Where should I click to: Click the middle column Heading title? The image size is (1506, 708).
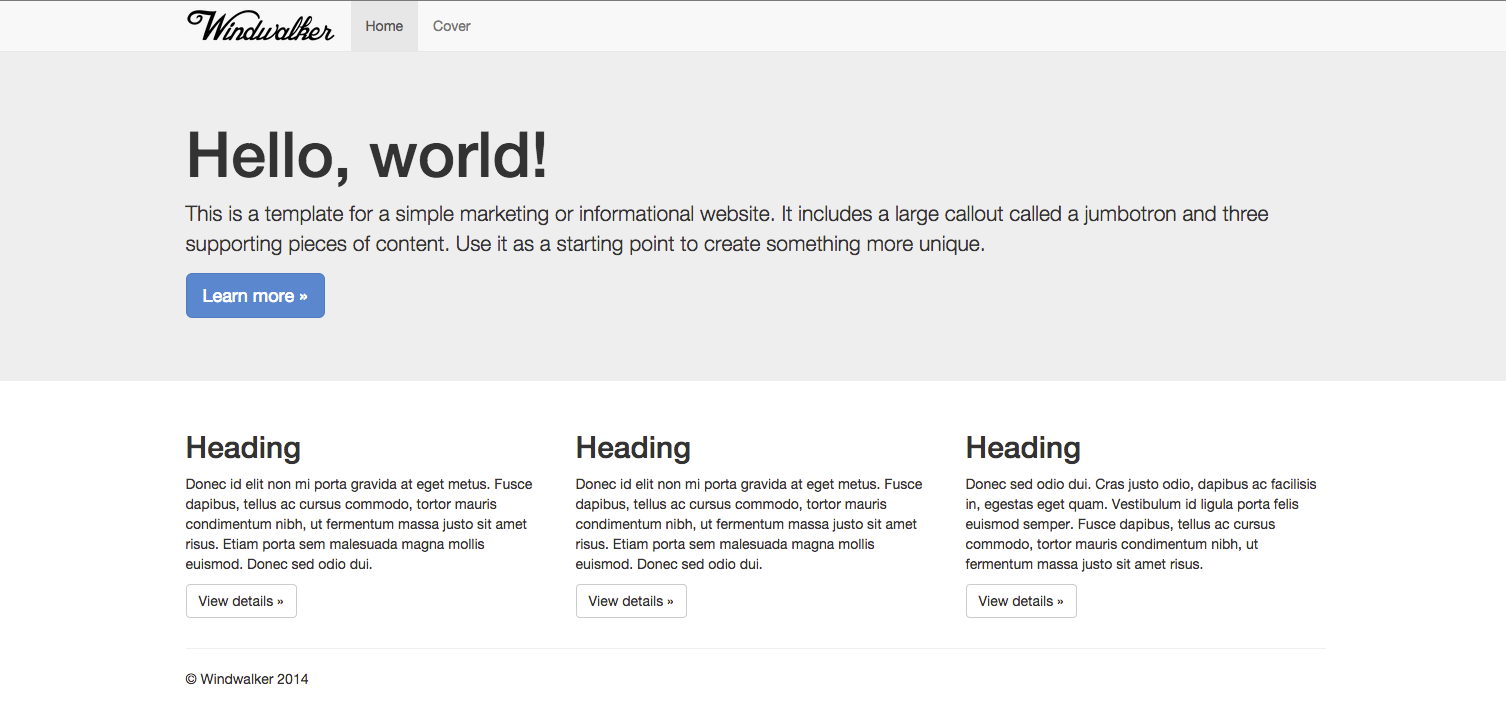633,448
